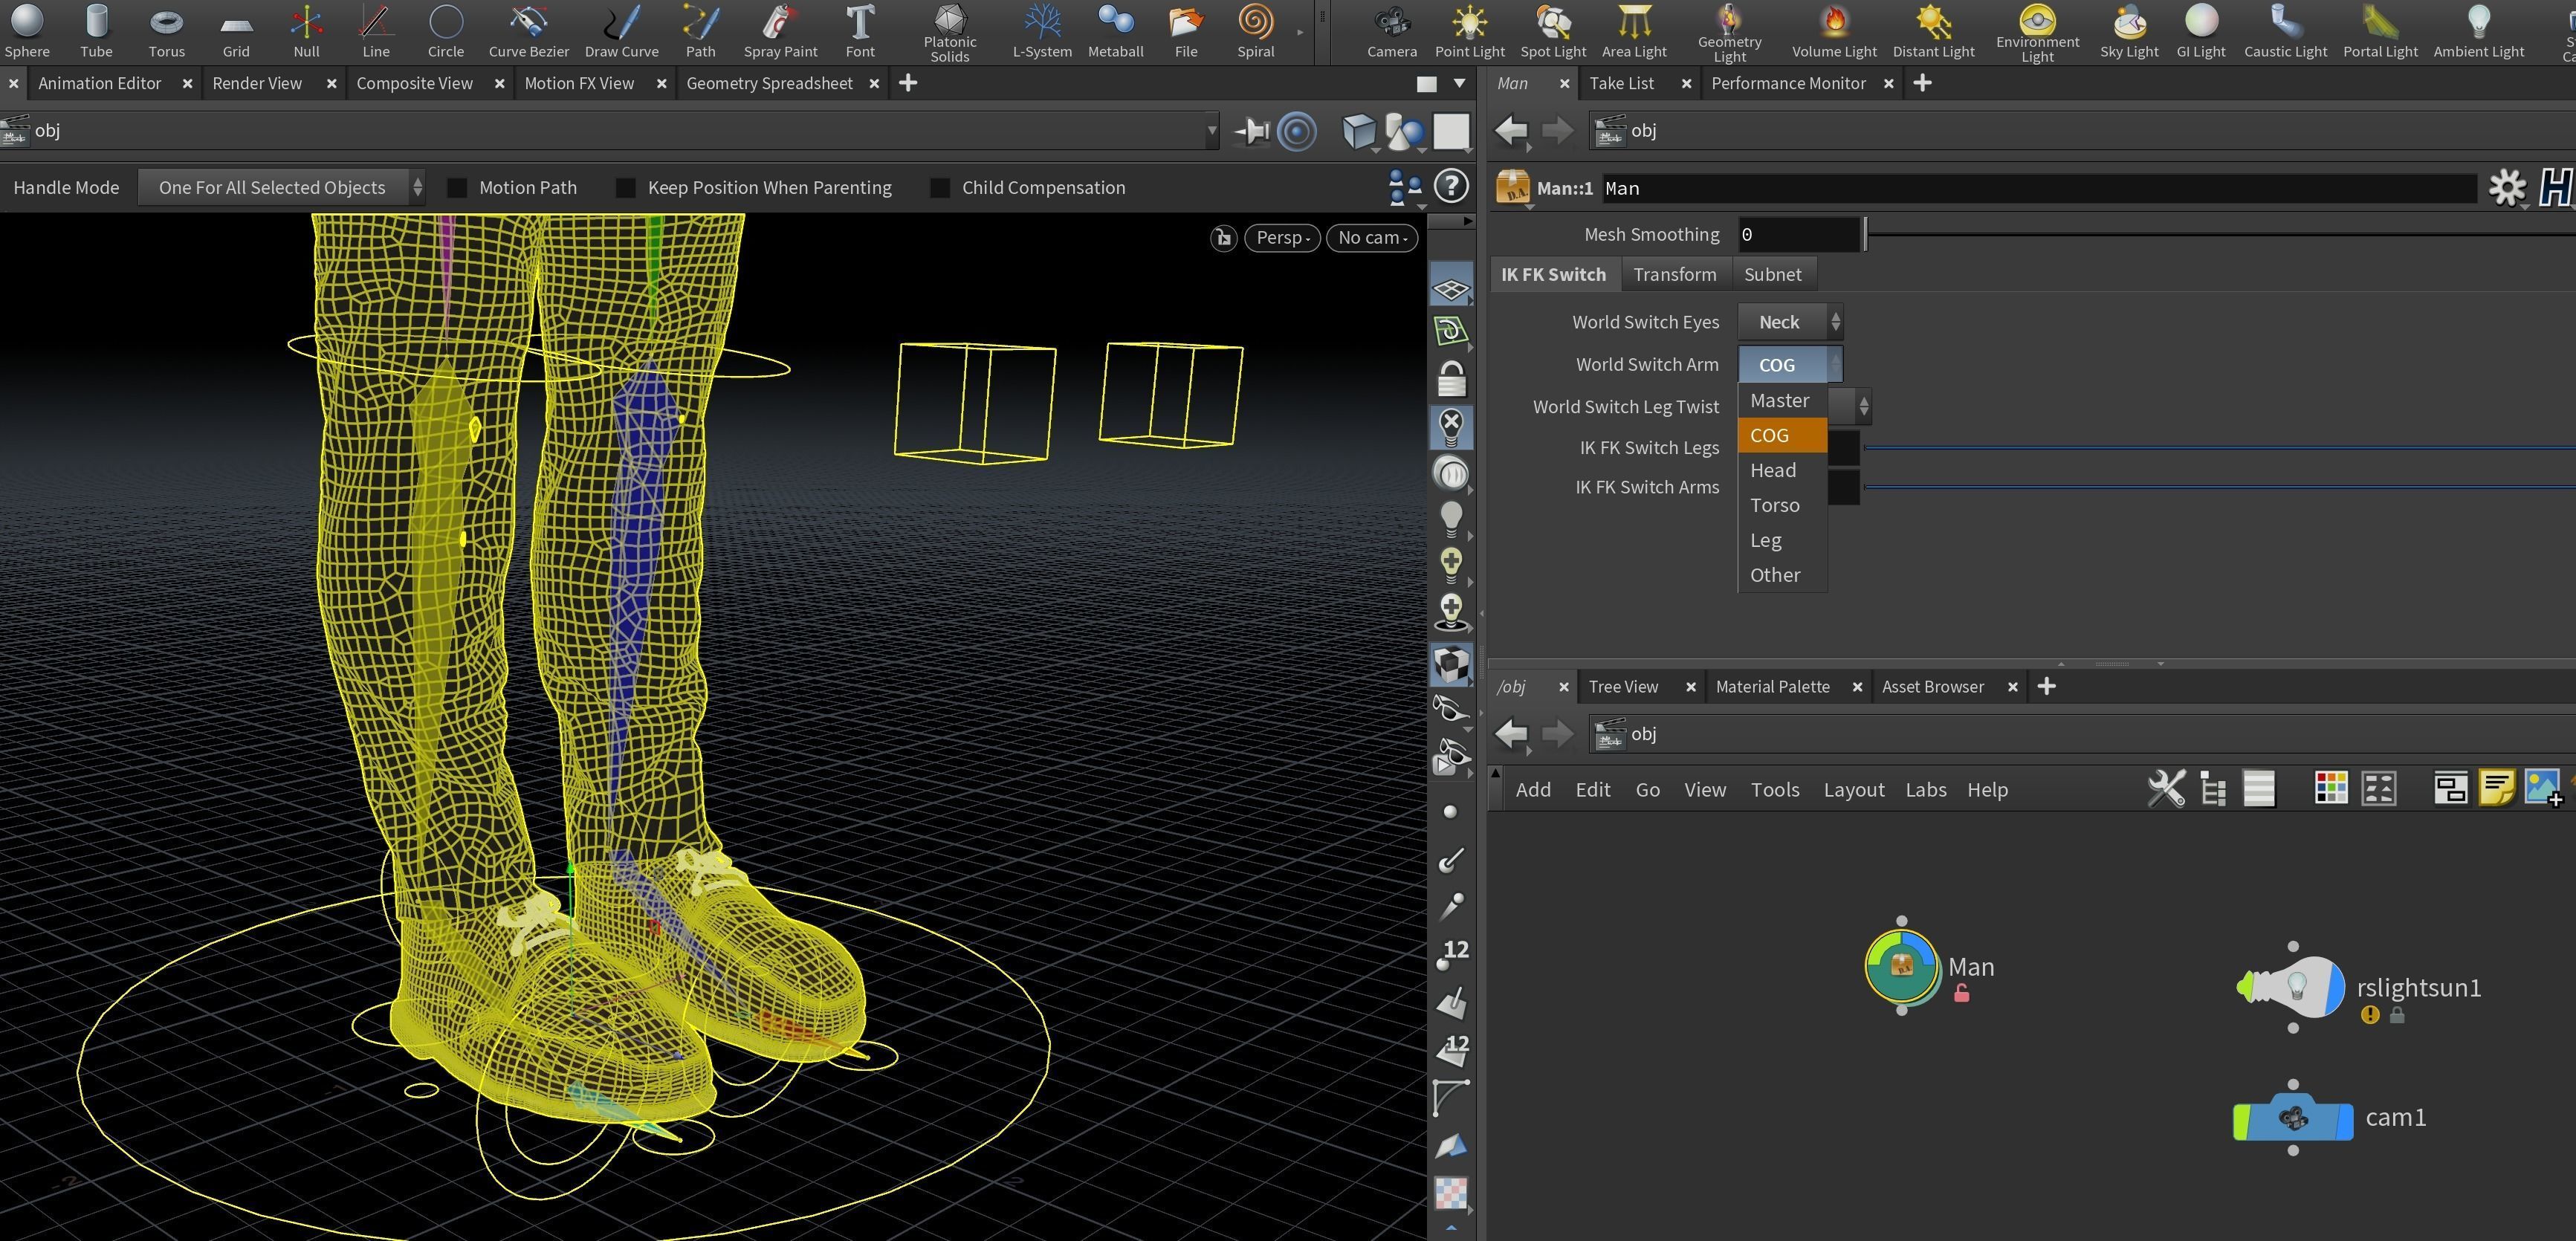Viewport: 2576px width, 1241px height.
Task: Toggle Keep Position When Parenting checkbox
Action: [626, 188]
